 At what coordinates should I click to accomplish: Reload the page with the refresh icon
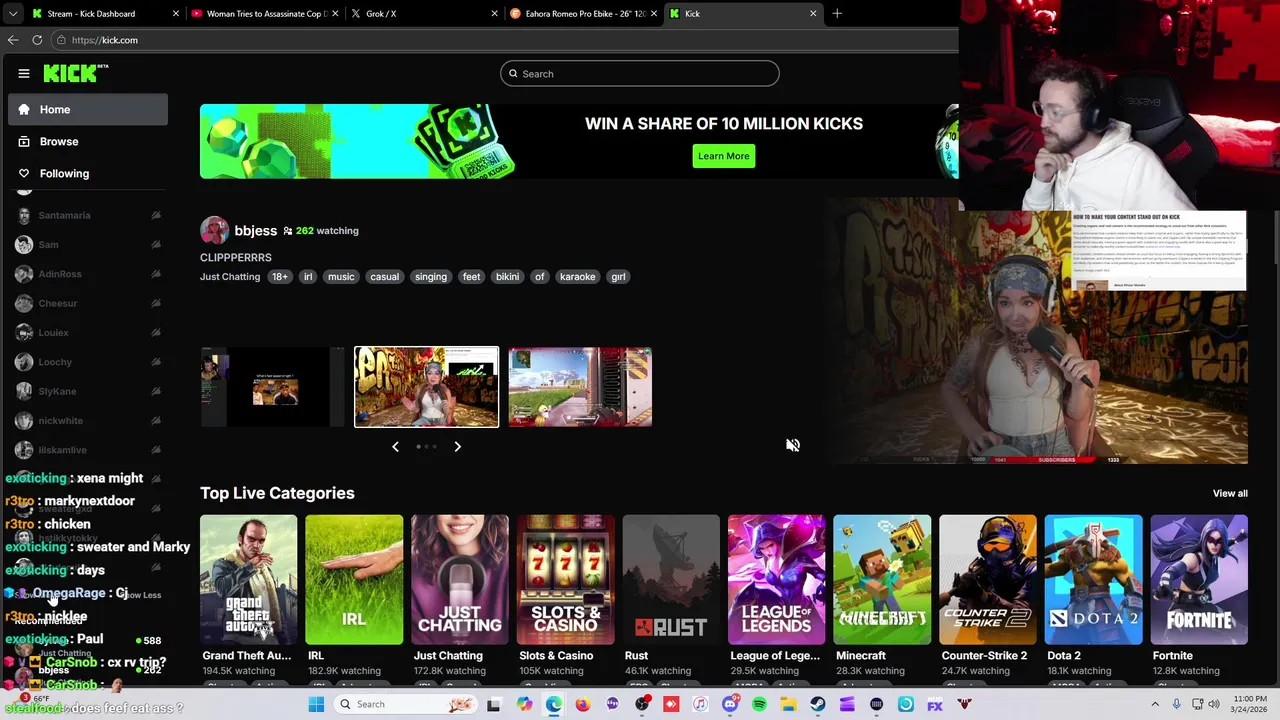pos(37,40)
